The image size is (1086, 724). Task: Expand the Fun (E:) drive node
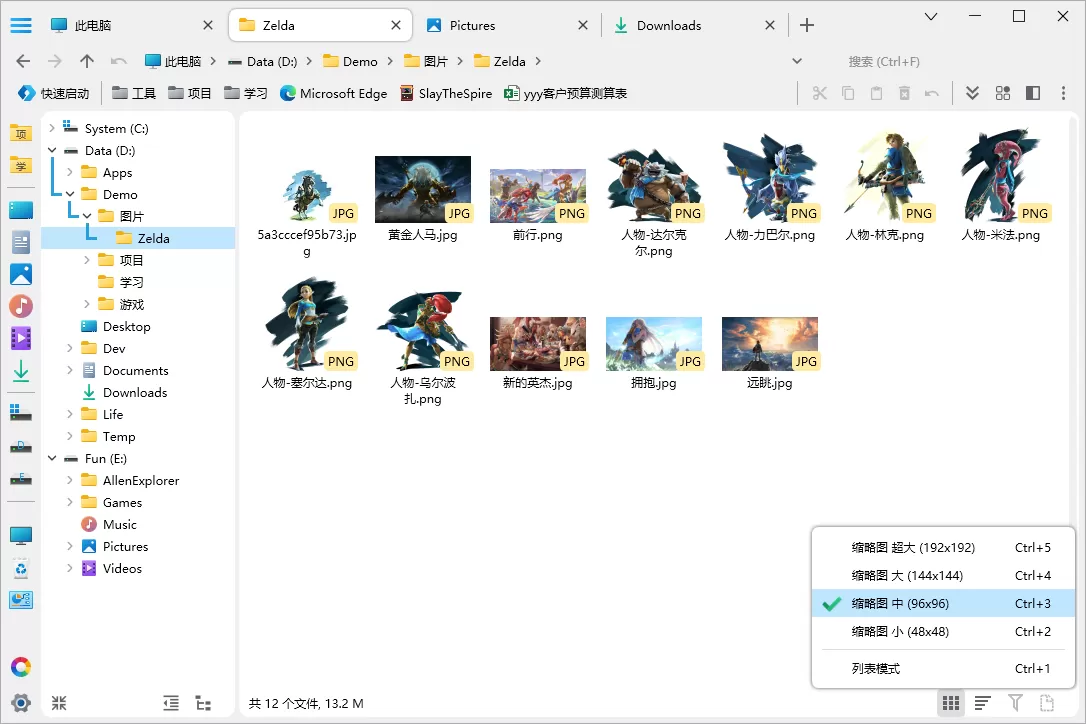[x=52, y=458]
